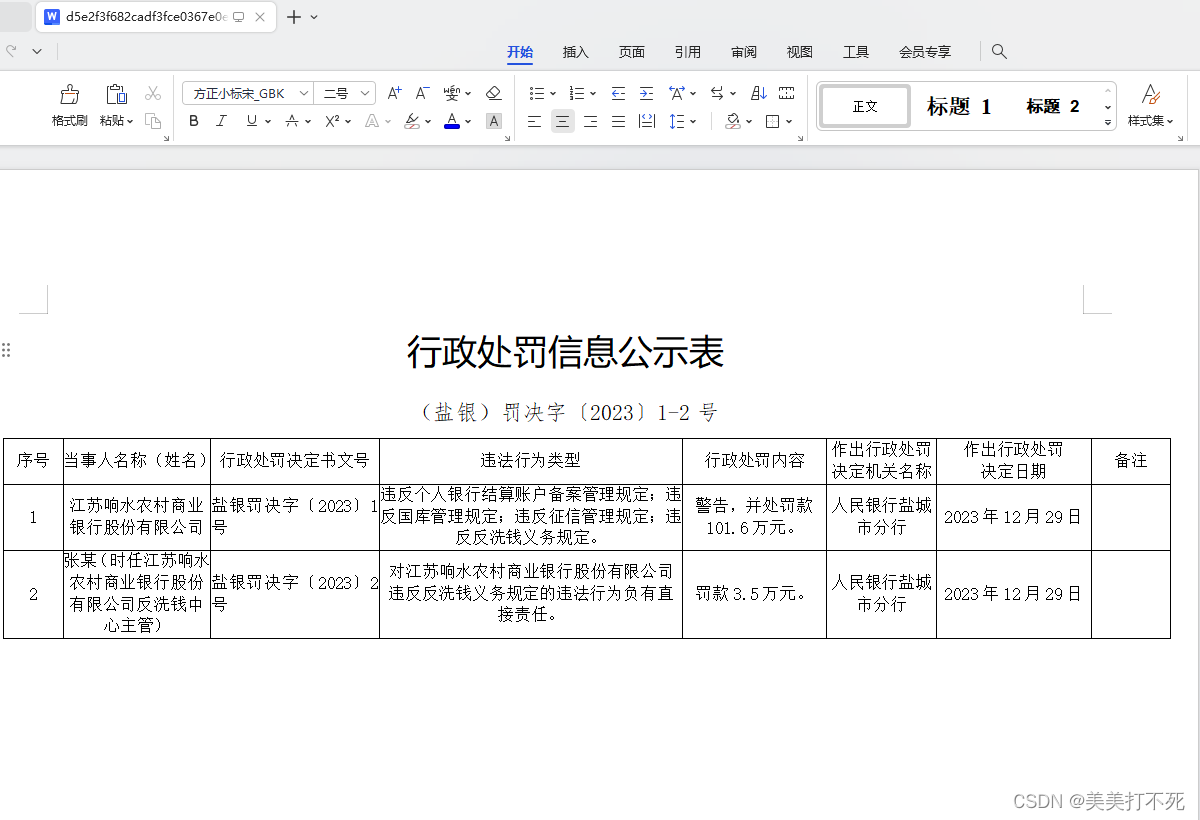
Task: Click the bulleted list icon
Action: click(537, 93)
